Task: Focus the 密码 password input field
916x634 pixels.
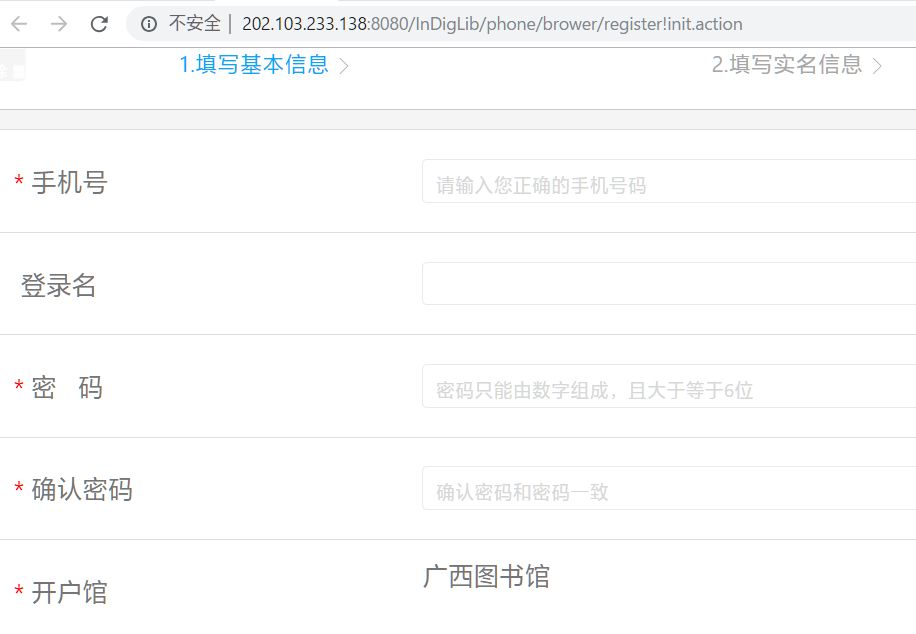Action: 668,387
